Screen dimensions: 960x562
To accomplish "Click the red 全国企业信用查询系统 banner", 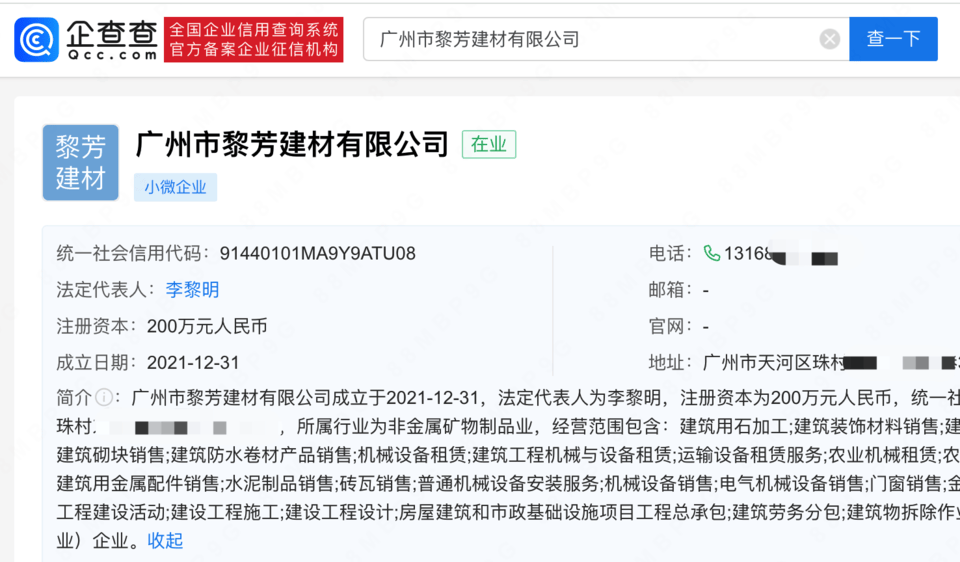I will point(254,39).
